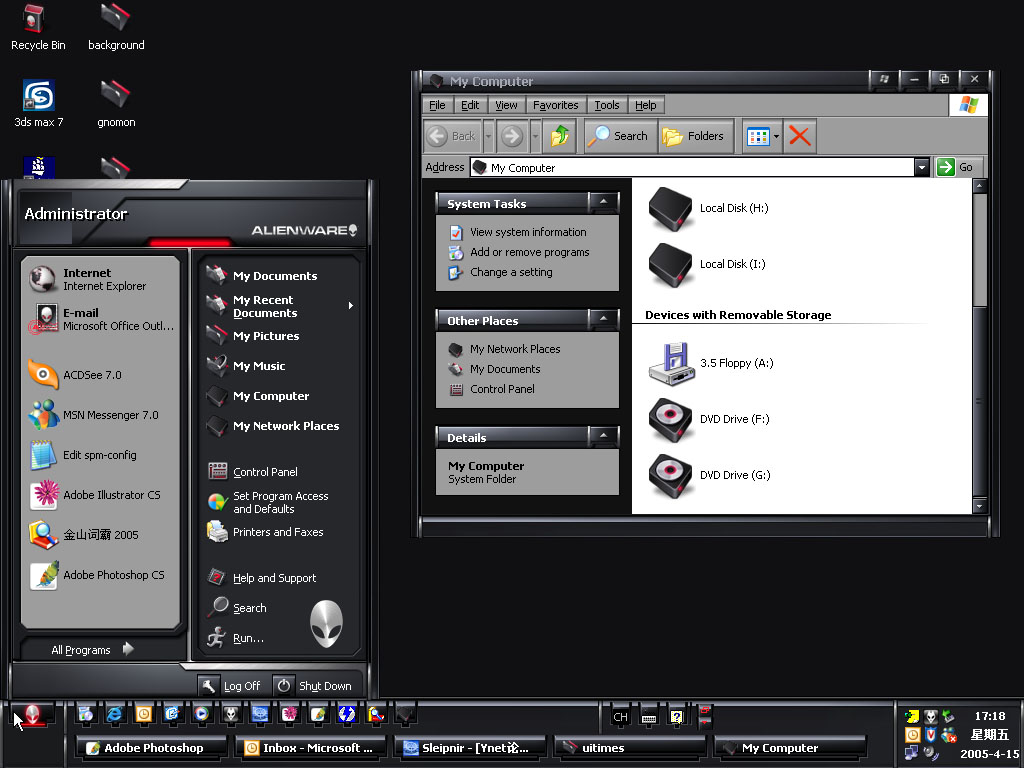The width and height of the screenshot is (1024, 768).
Task: Open My Network Places from Start menu
Action: pos(280,426)
